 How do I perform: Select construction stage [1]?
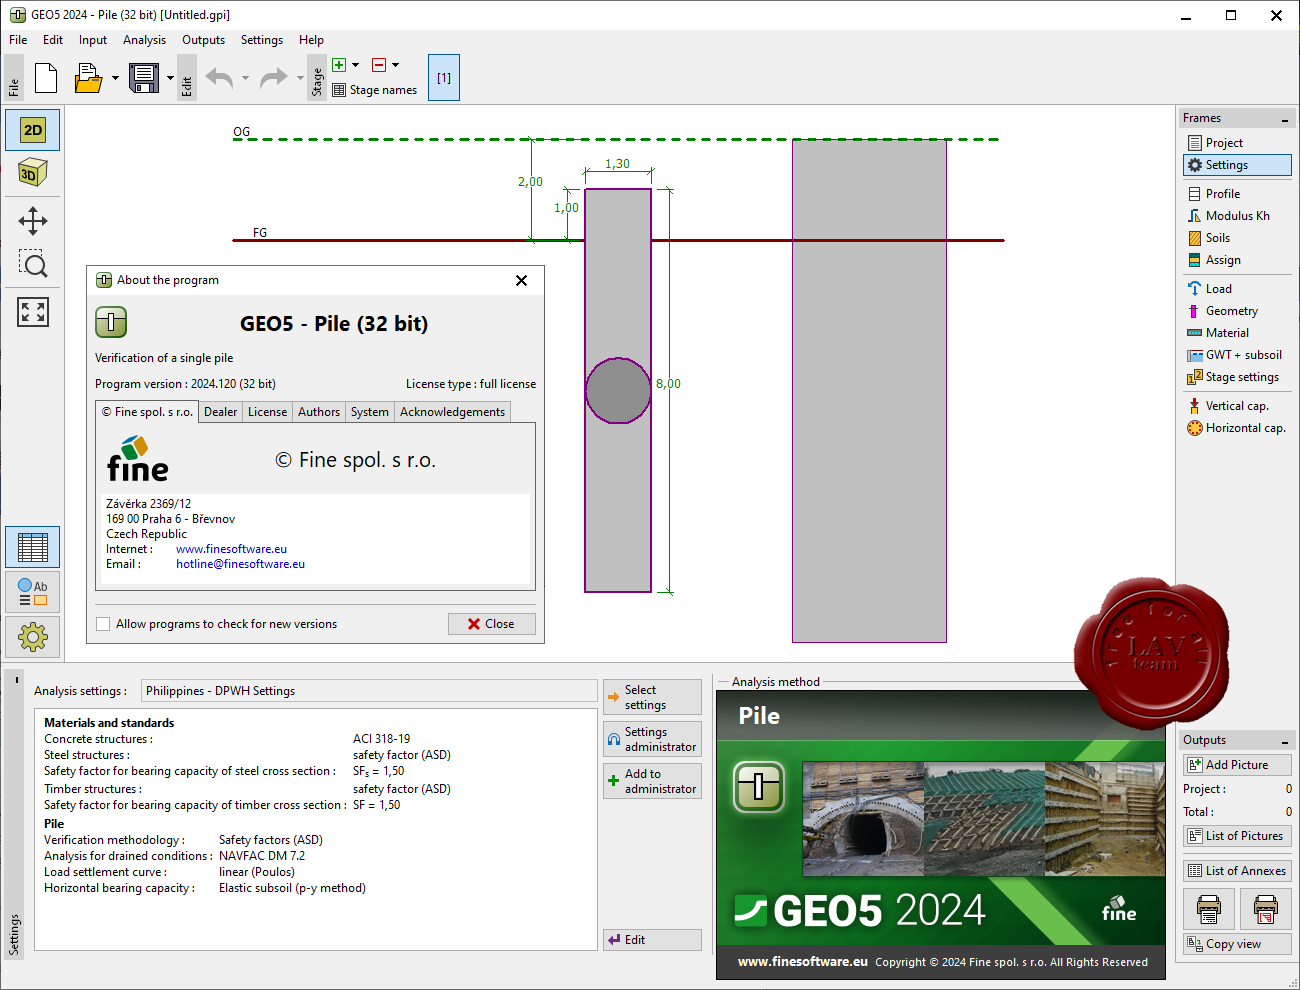444,78
